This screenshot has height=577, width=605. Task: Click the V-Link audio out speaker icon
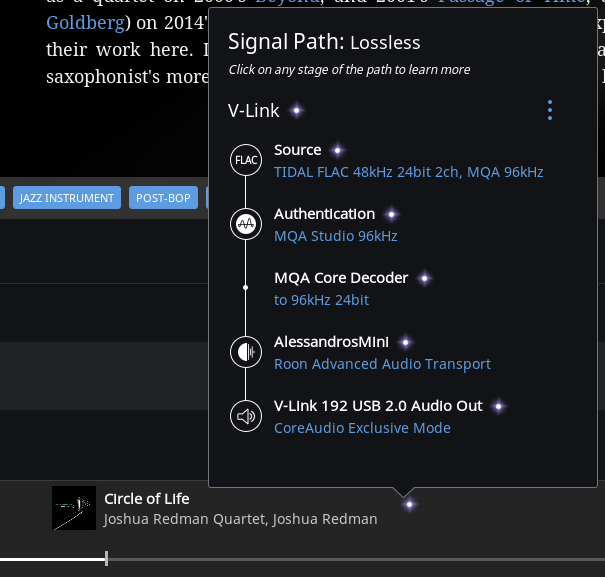[x=246, y=416]
